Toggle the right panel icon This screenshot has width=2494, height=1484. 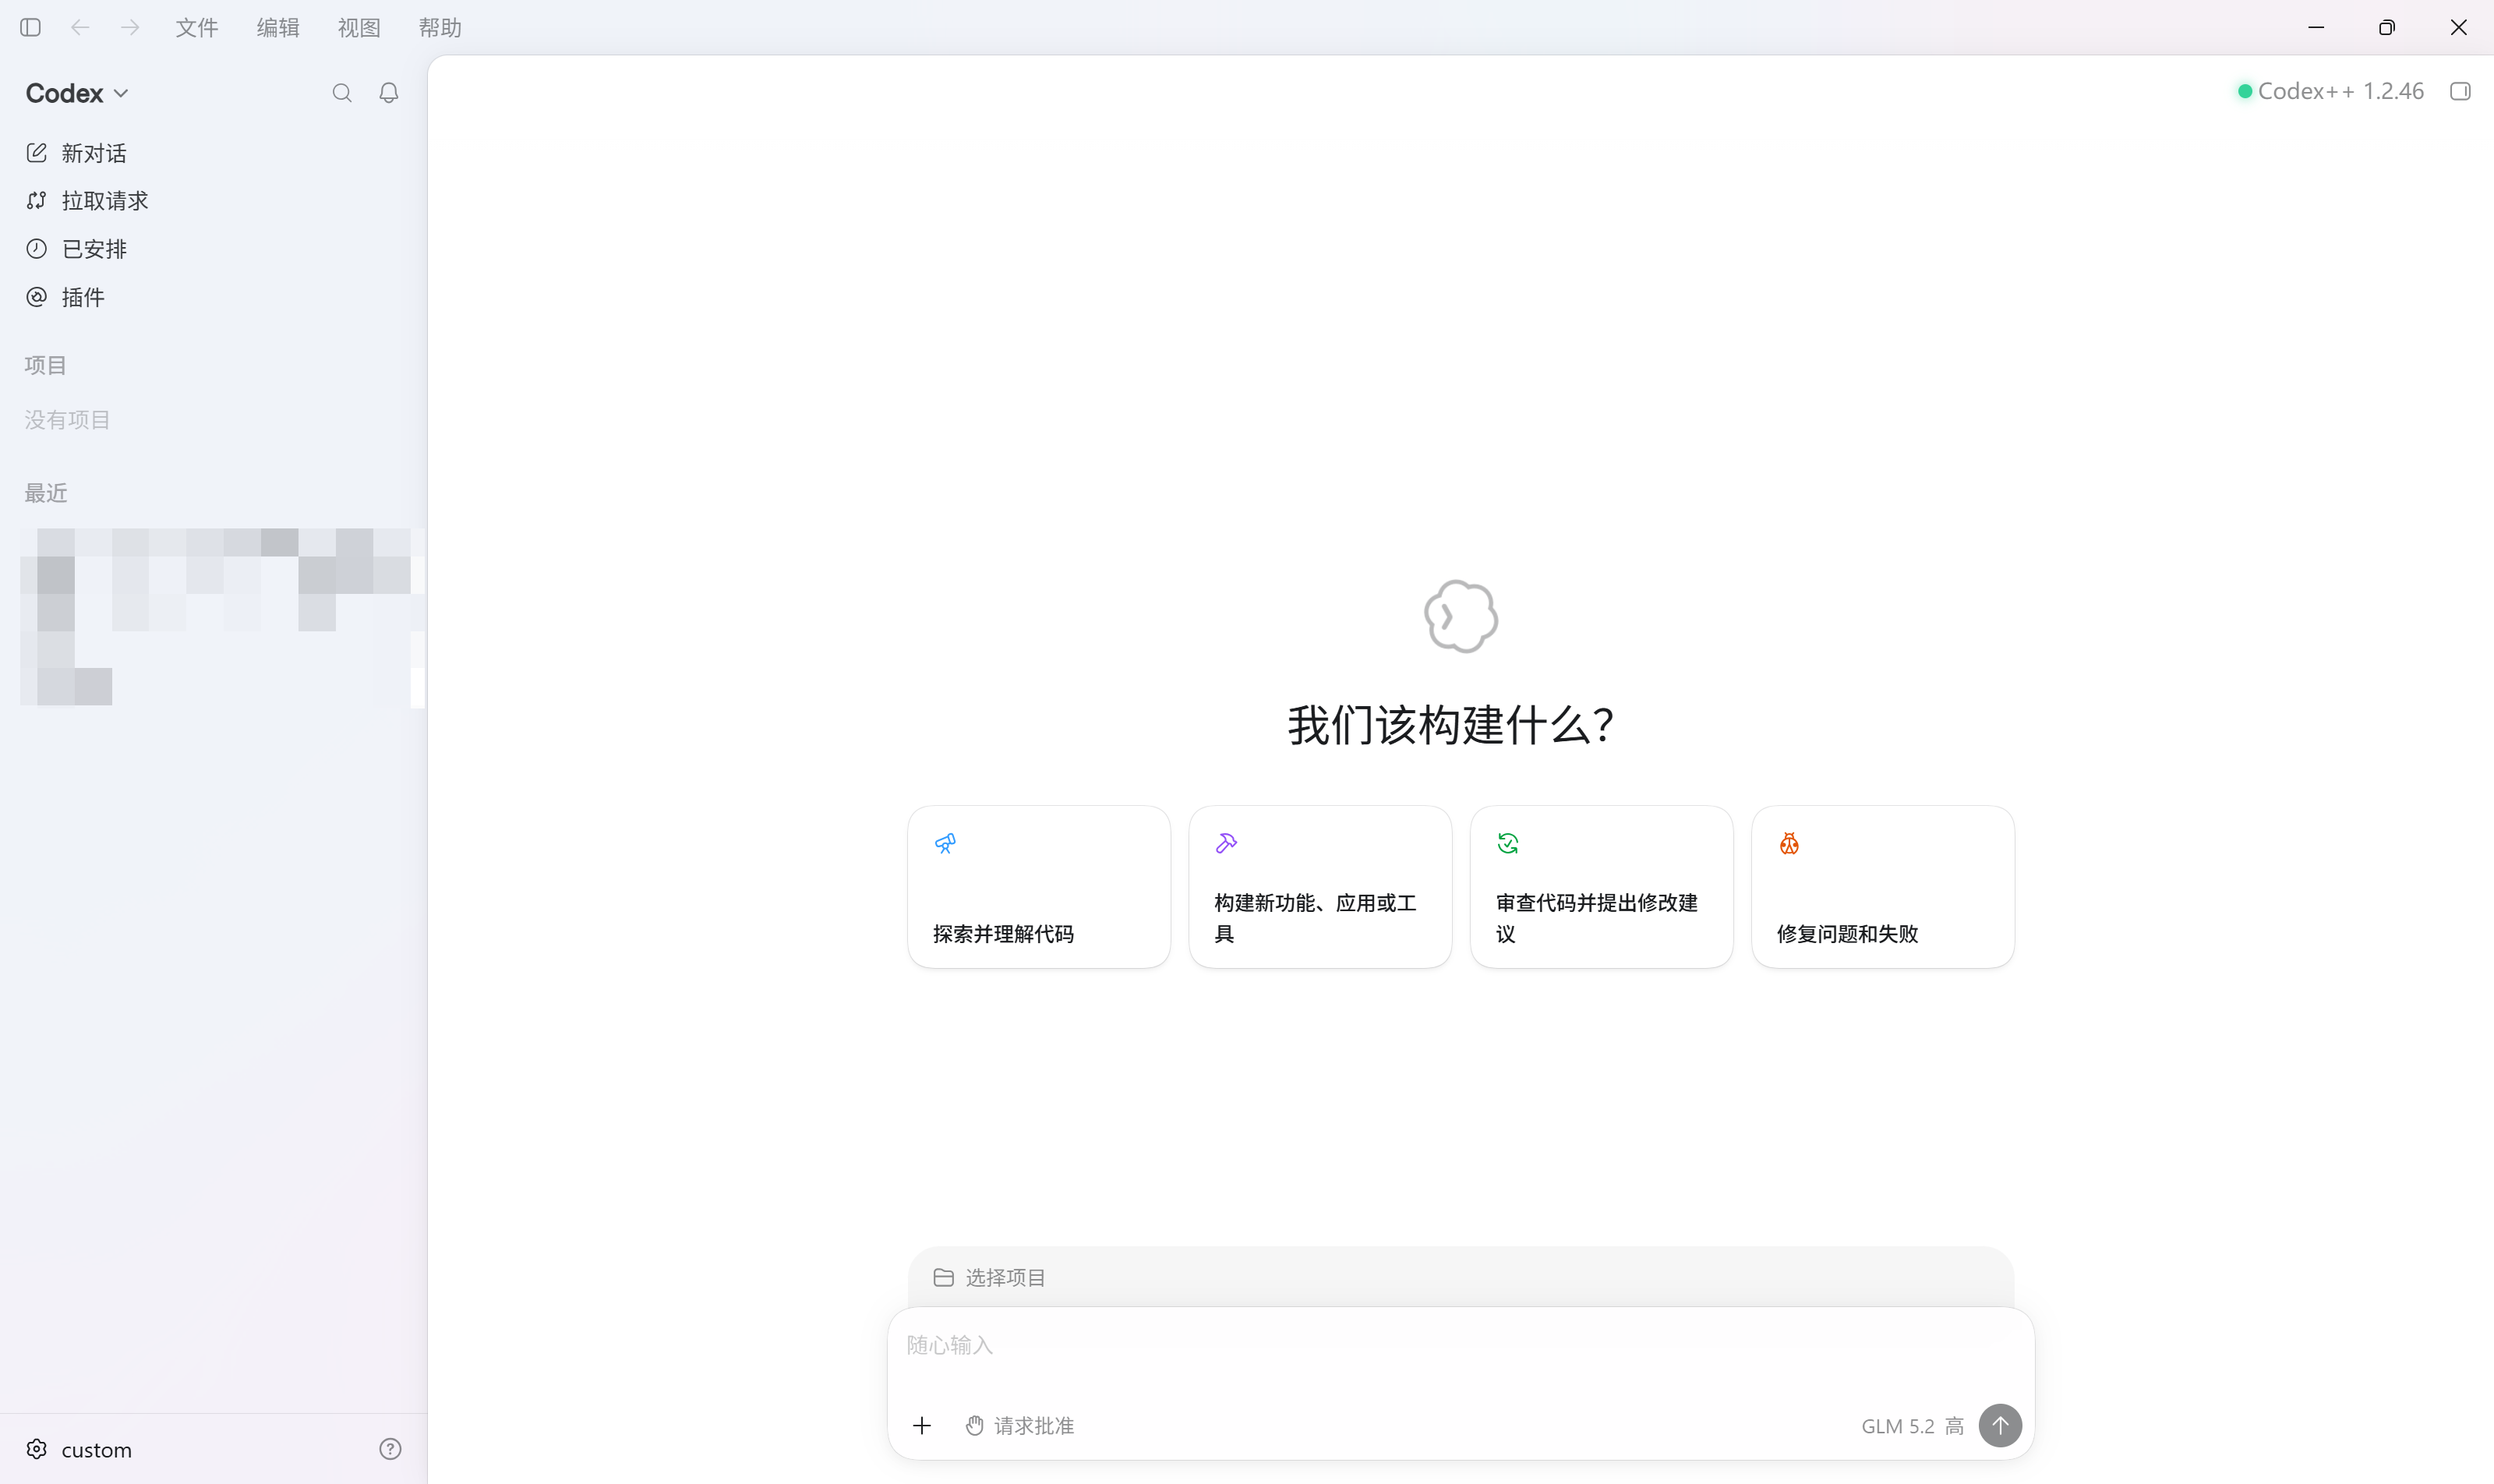click(x=2460, y=91)
